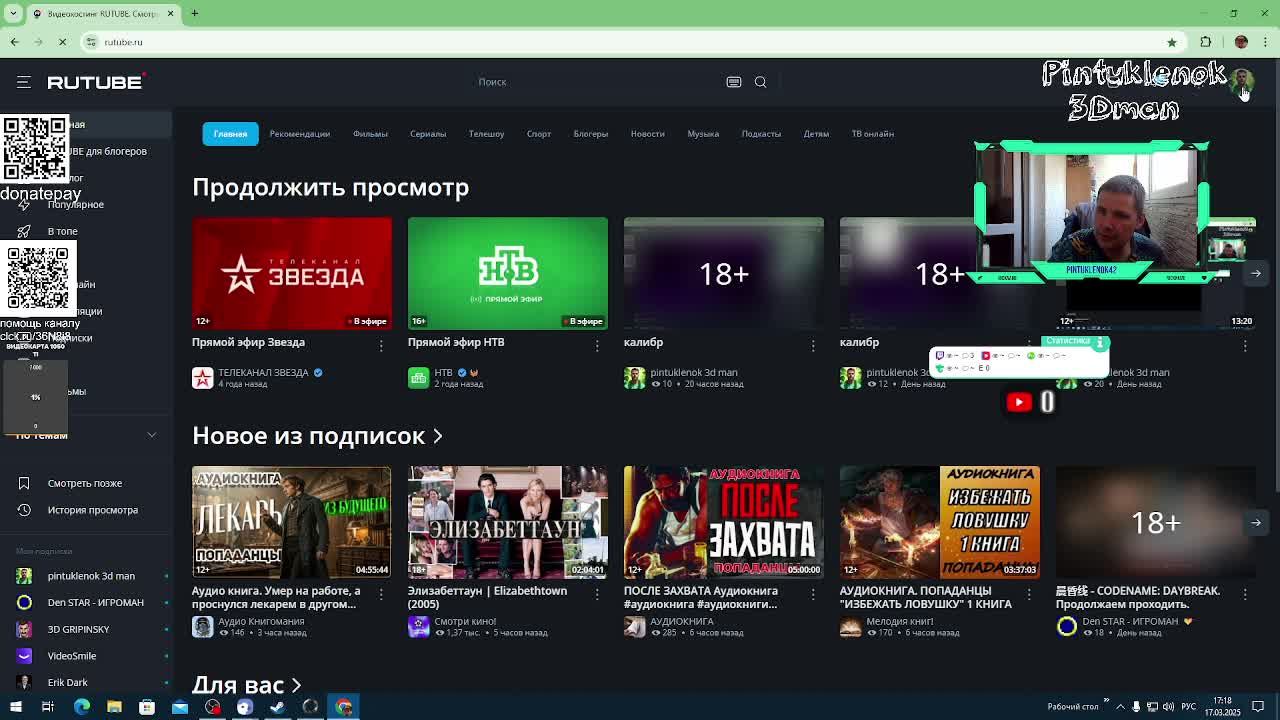
Task: Close the Rutube browser tab
Action: click(x=171, y=13)
